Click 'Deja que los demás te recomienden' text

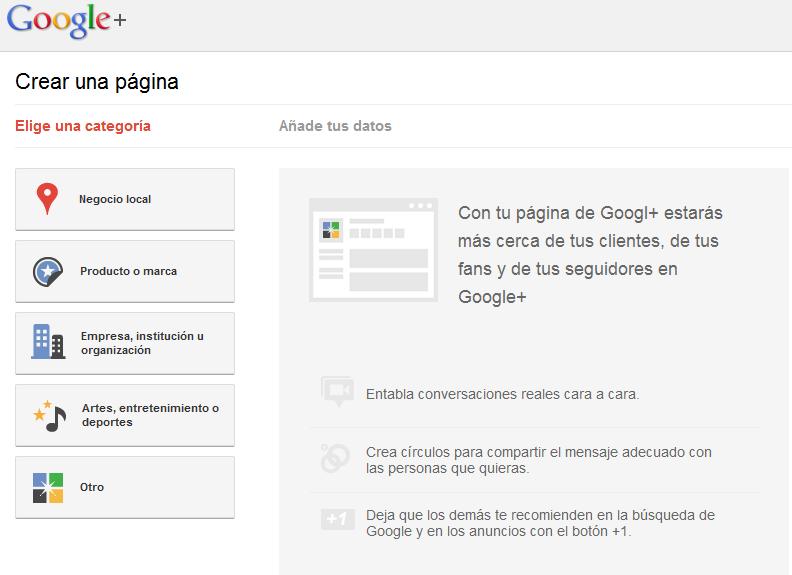540,523
